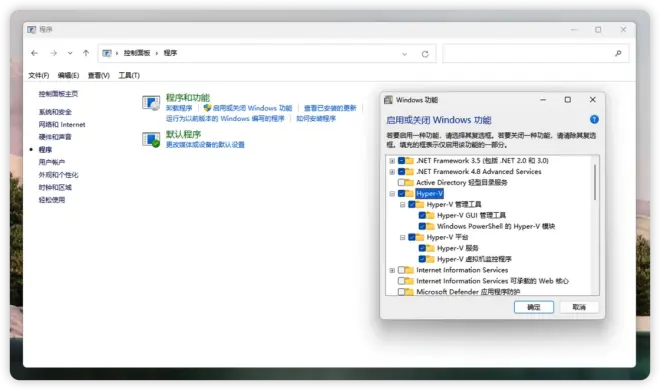Uncheck the top-level Hyper-V checkbox

tap(401, 194)
